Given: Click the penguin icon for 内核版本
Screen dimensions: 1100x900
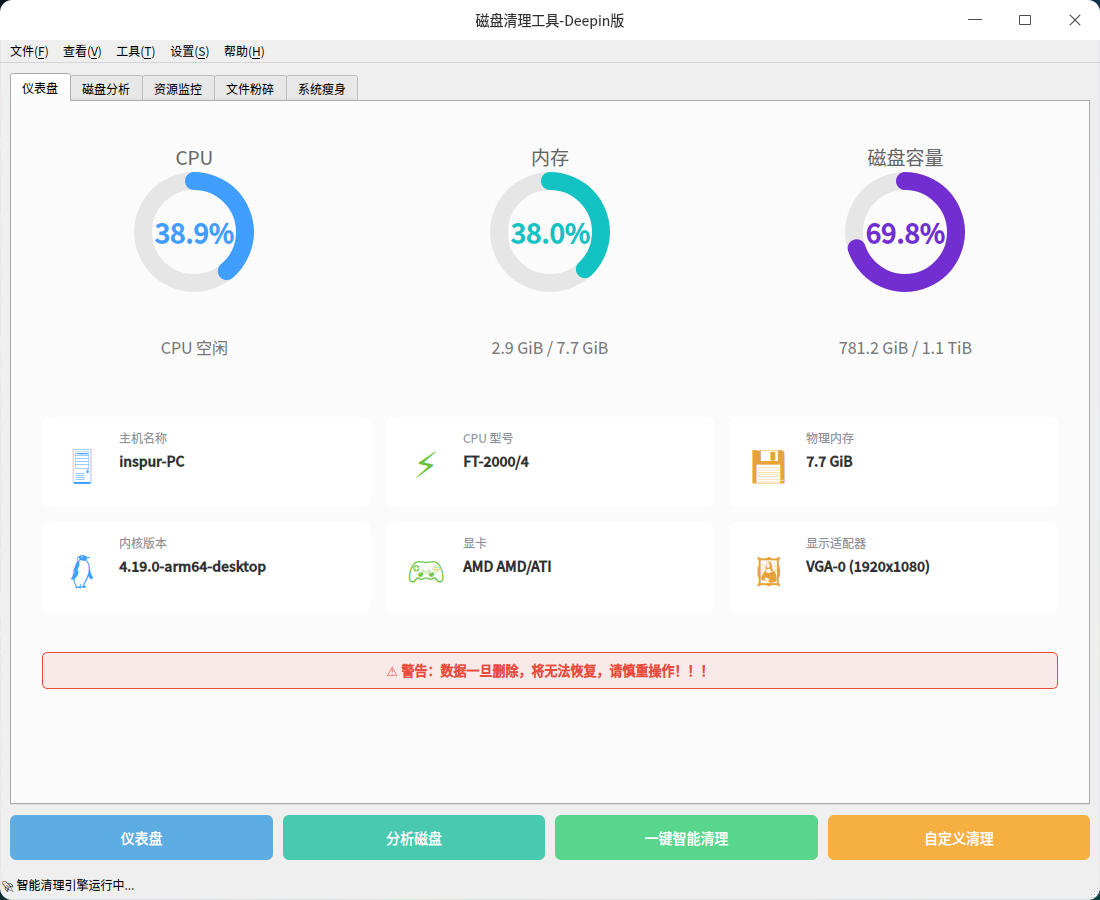Looking at the screenshot, I should (82, 571).
